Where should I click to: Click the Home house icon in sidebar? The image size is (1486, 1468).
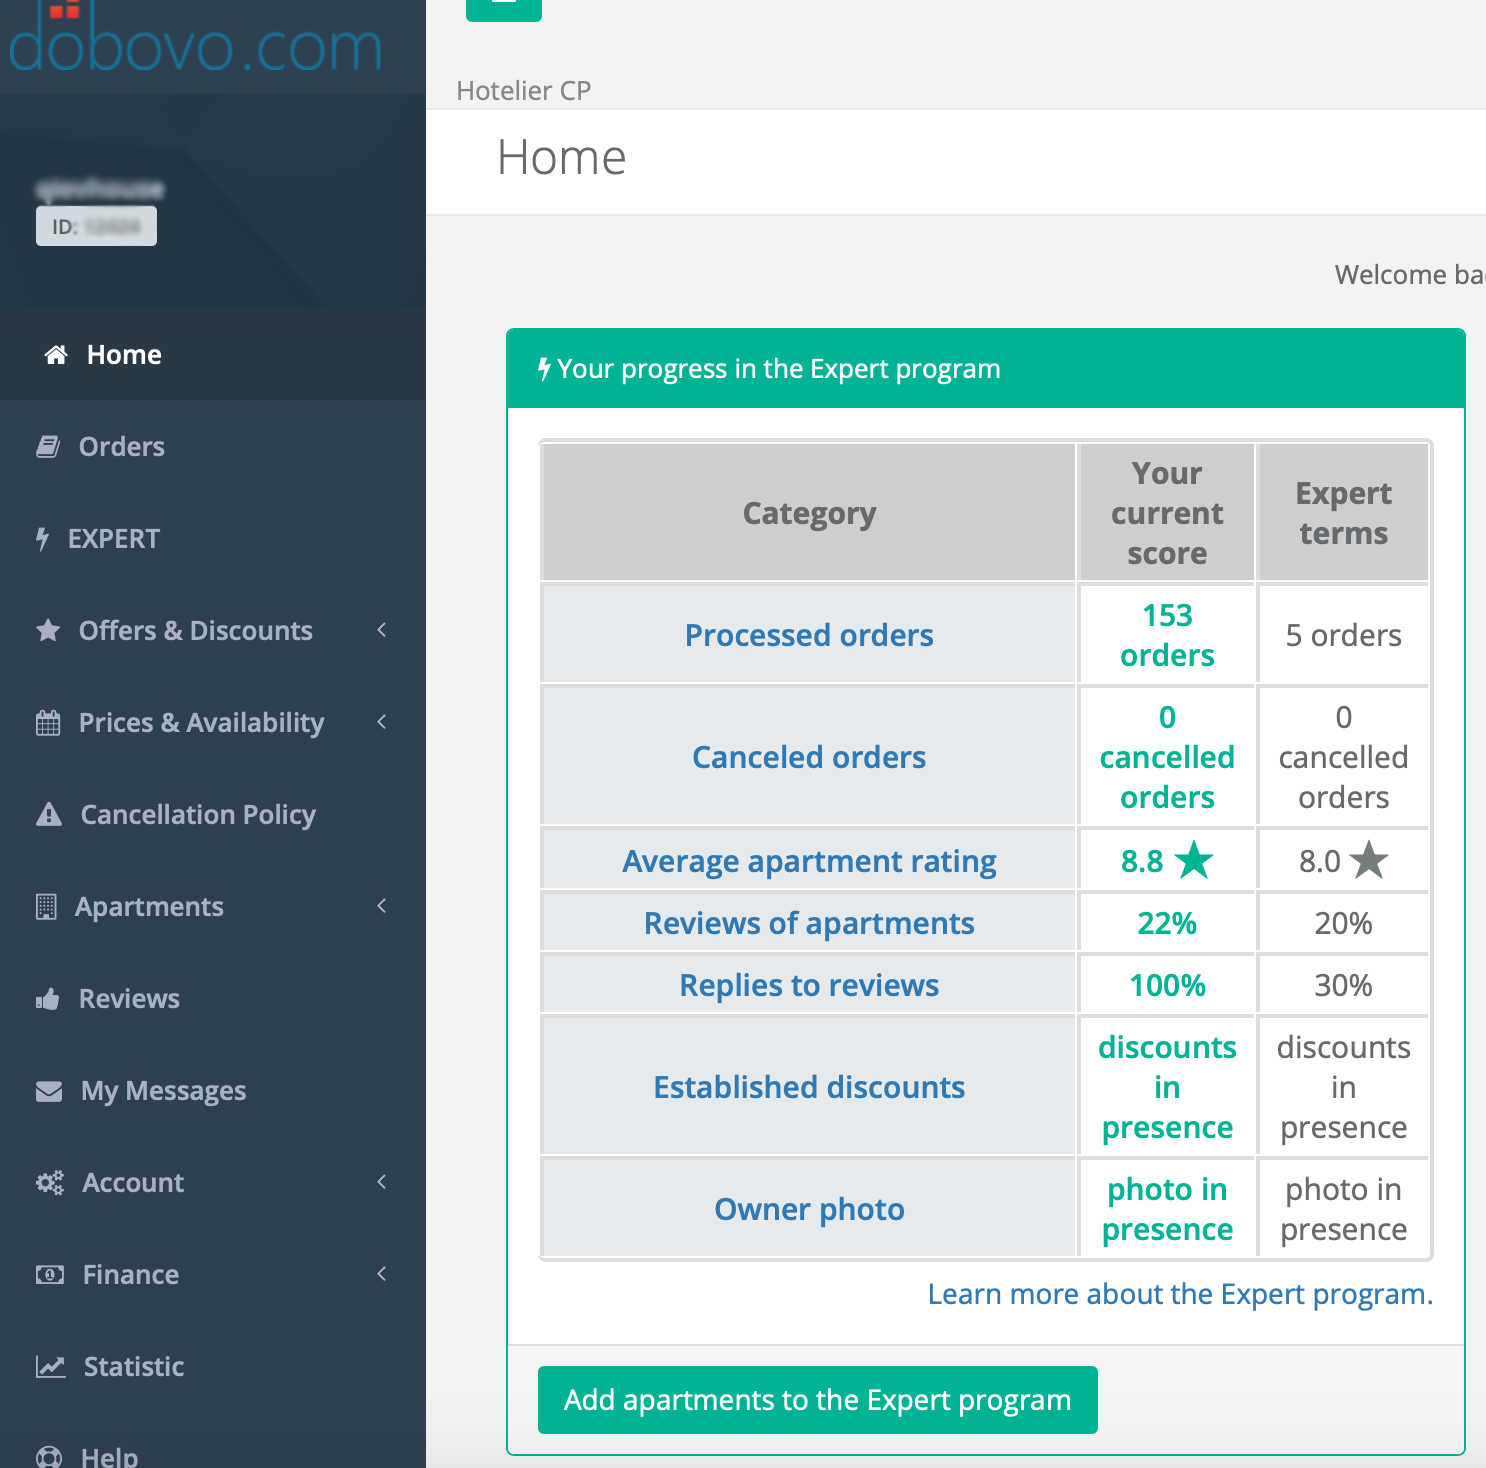[56, 355]
